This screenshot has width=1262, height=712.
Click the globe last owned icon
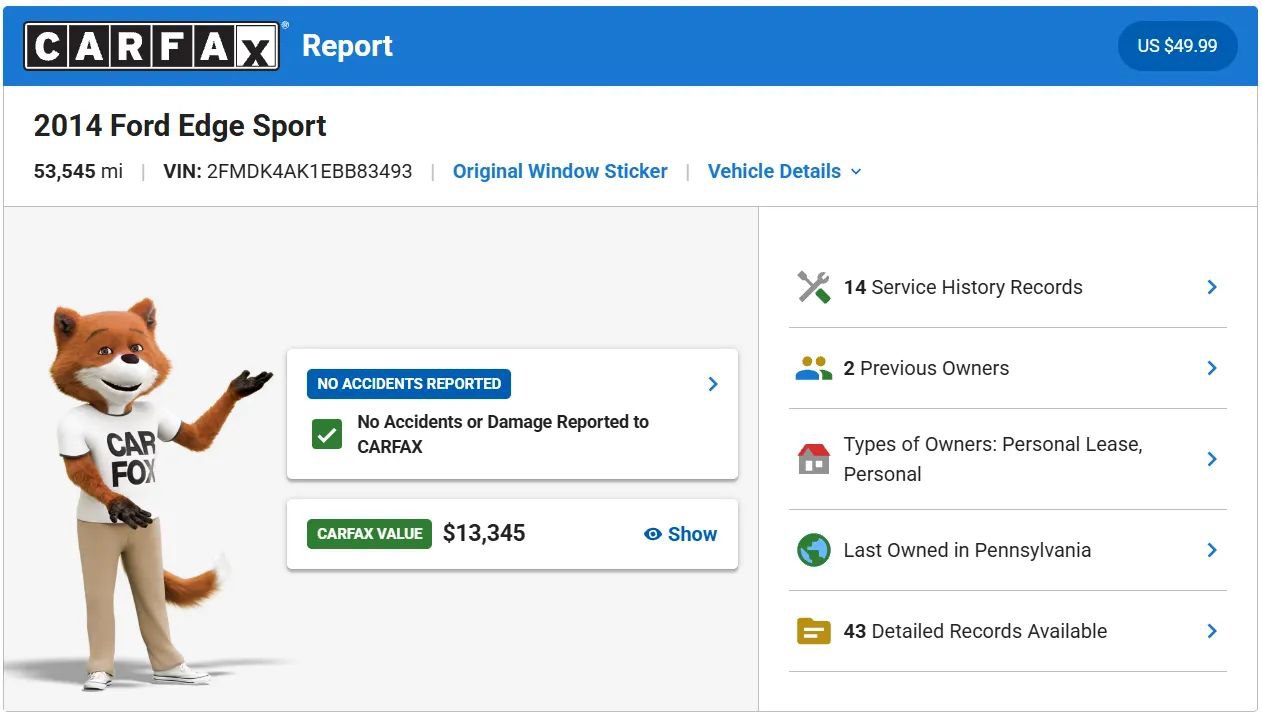[x=814, y=550]
